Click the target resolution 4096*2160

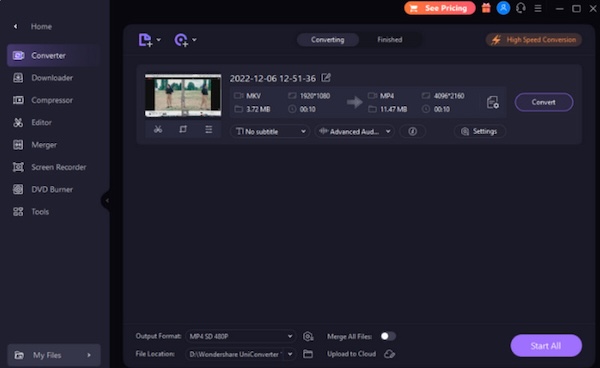click(x=449, y=96)
